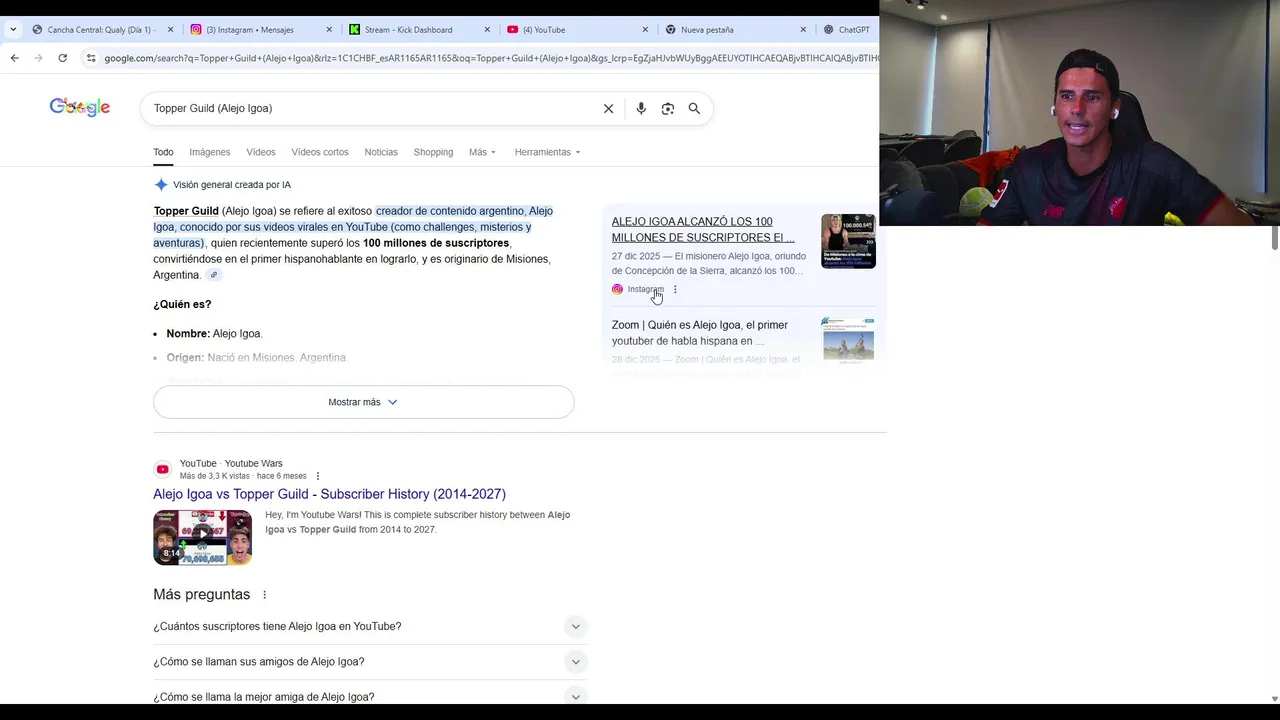Select the Imágenes results filter
This screenshot has height=720, width=1280.
[210, 152]
